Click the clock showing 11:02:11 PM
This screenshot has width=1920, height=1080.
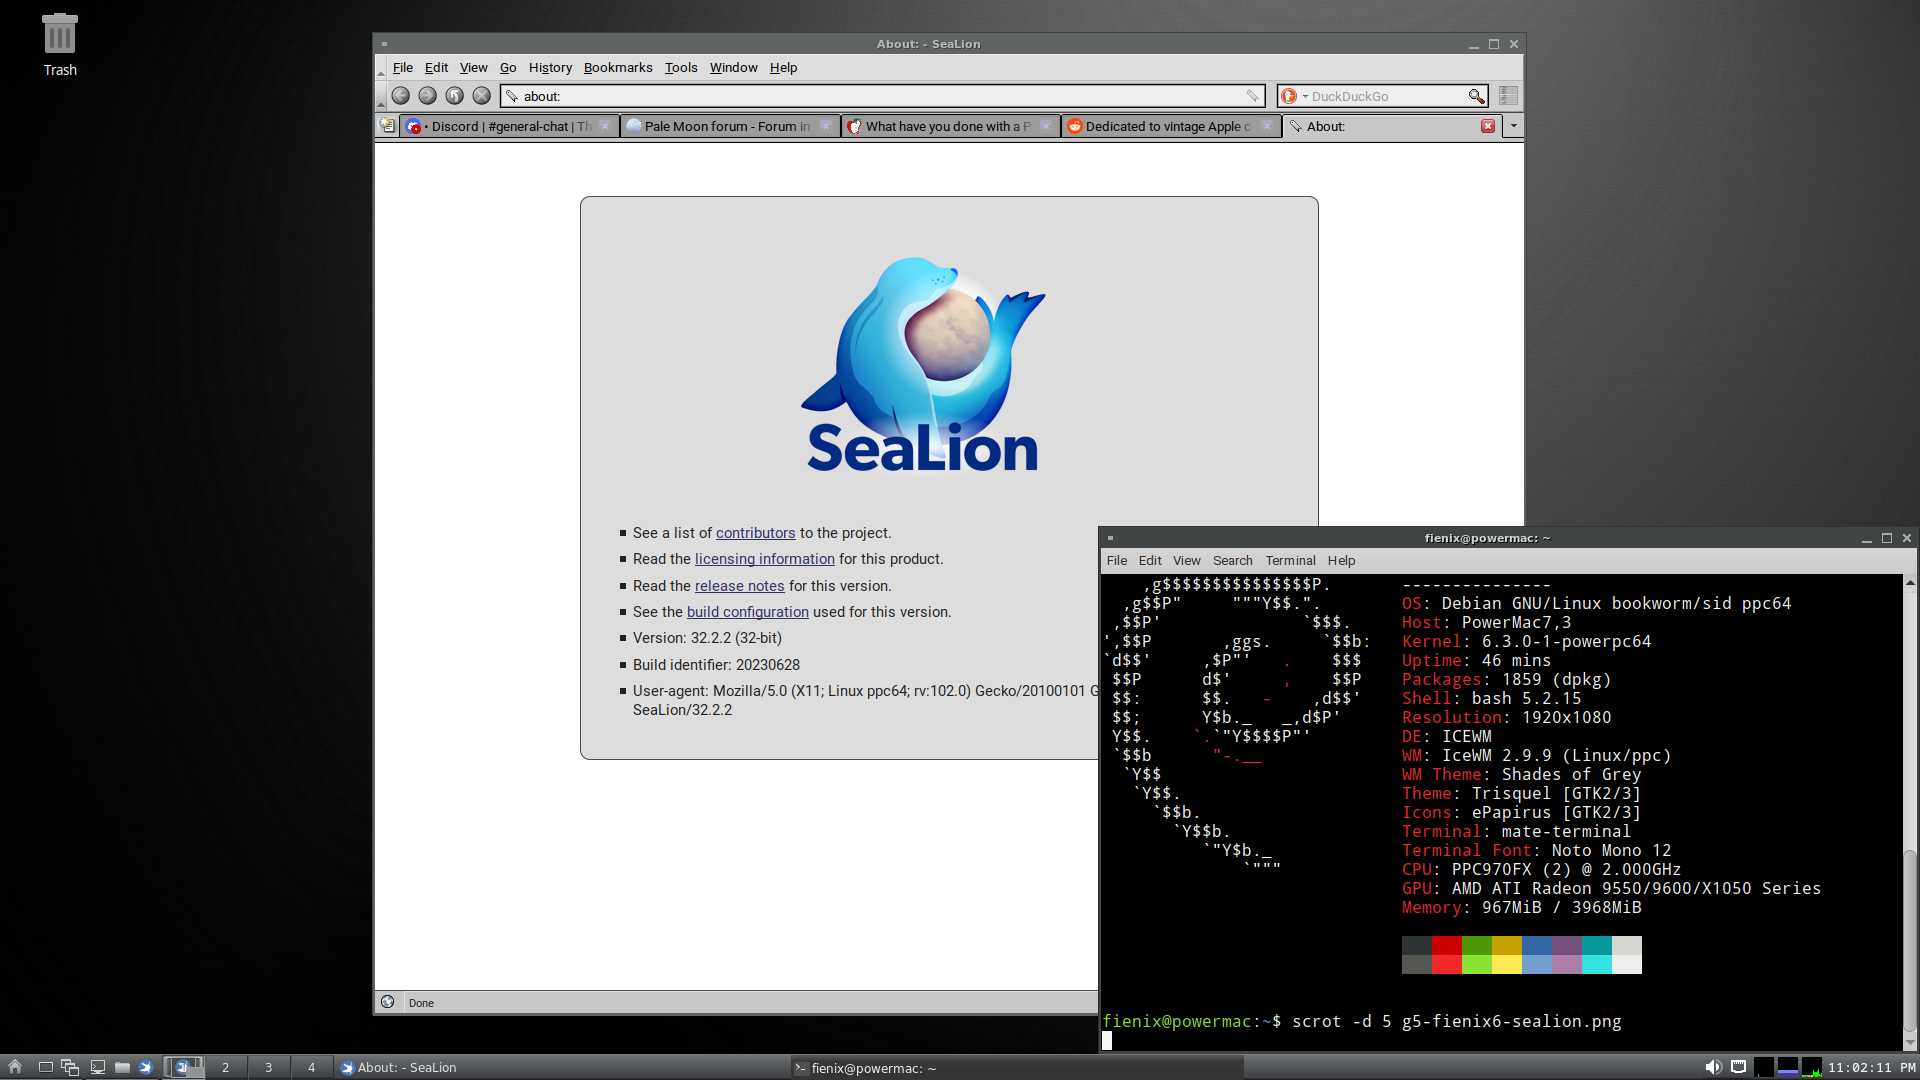pyautogui.click(x=1872, y=1067)
